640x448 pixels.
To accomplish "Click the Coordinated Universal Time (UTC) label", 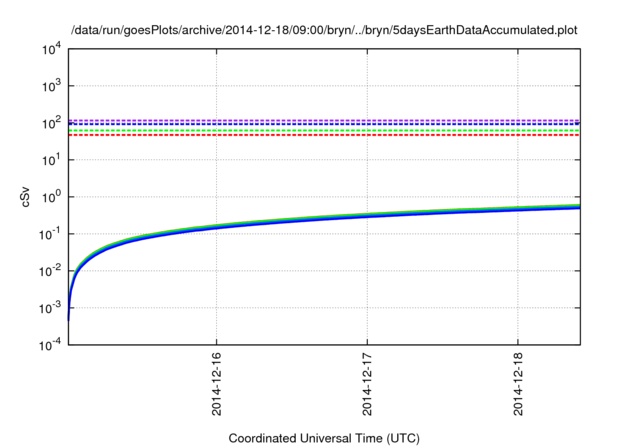I will coord(324,438).
